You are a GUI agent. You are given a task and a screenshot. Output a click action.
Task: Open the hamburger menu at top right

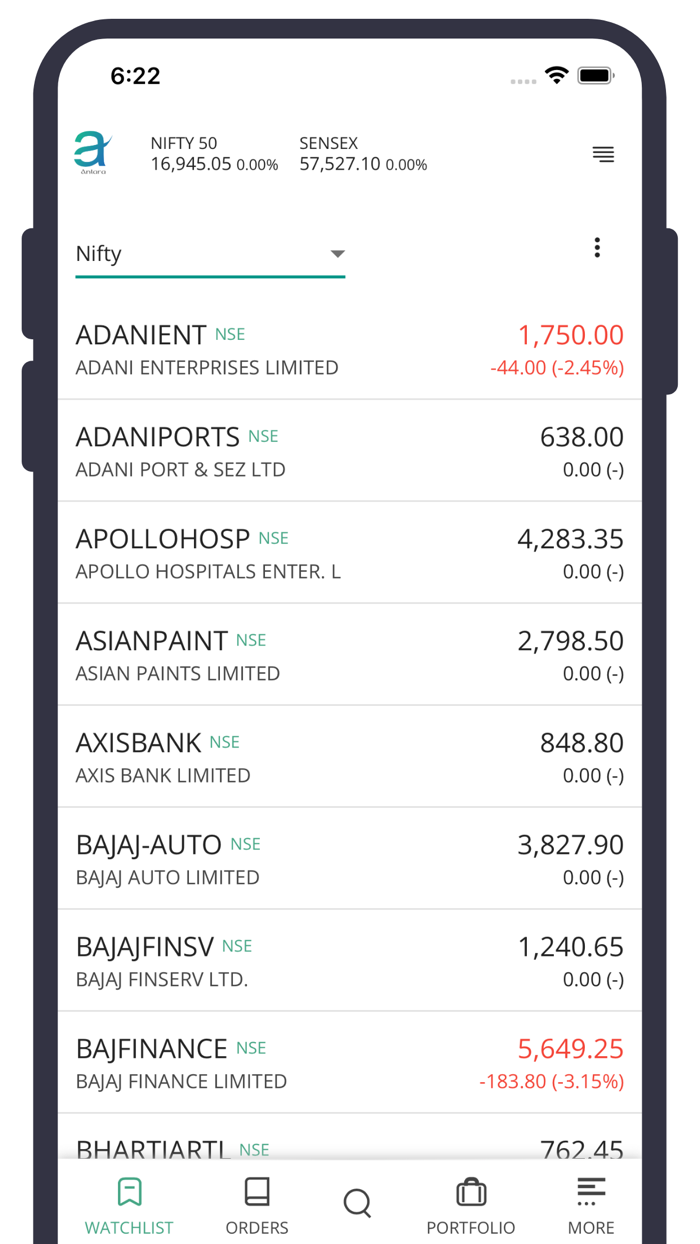pos(604,155)
